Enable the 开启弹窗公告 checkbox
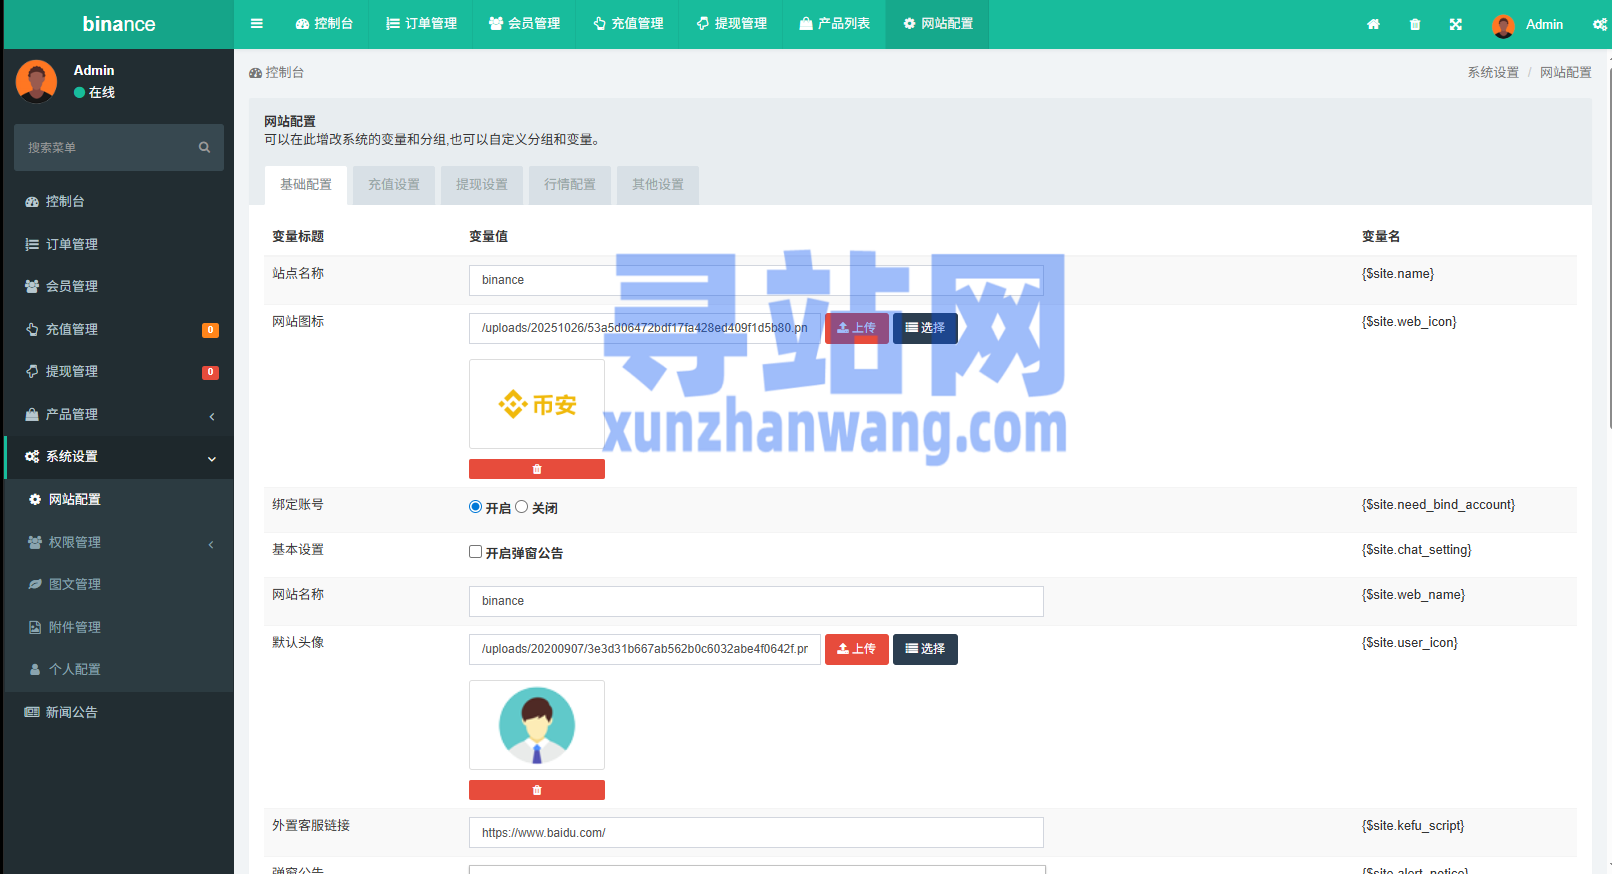1612x874 pixels. point(476,552)
